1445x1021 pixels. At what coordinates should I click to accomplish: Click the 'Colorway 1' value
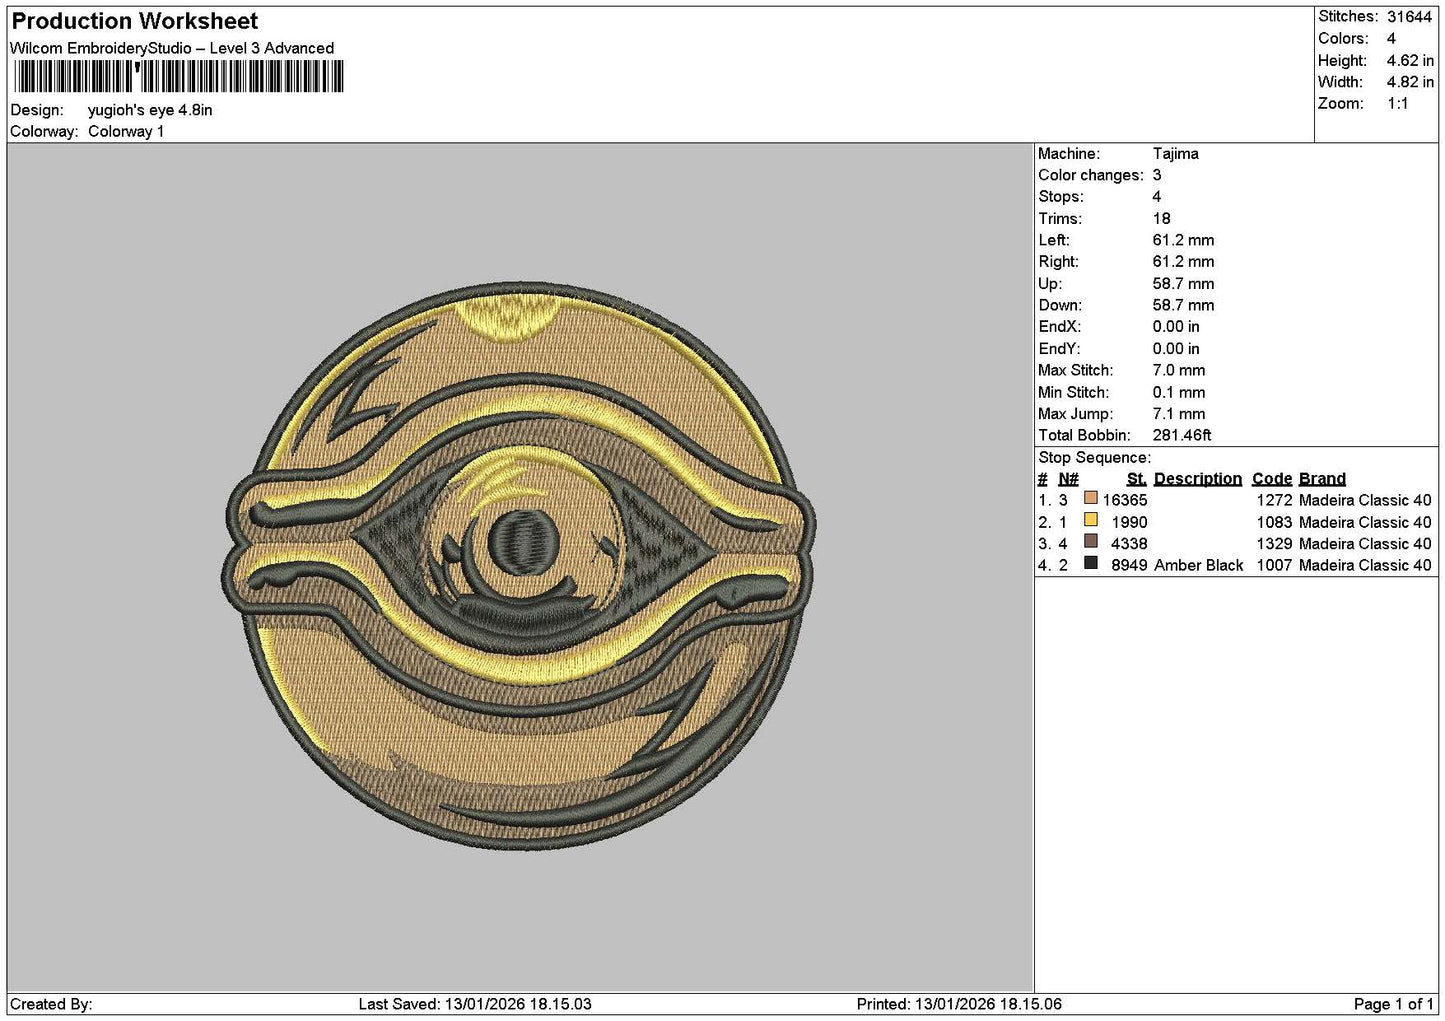(126, 131)
